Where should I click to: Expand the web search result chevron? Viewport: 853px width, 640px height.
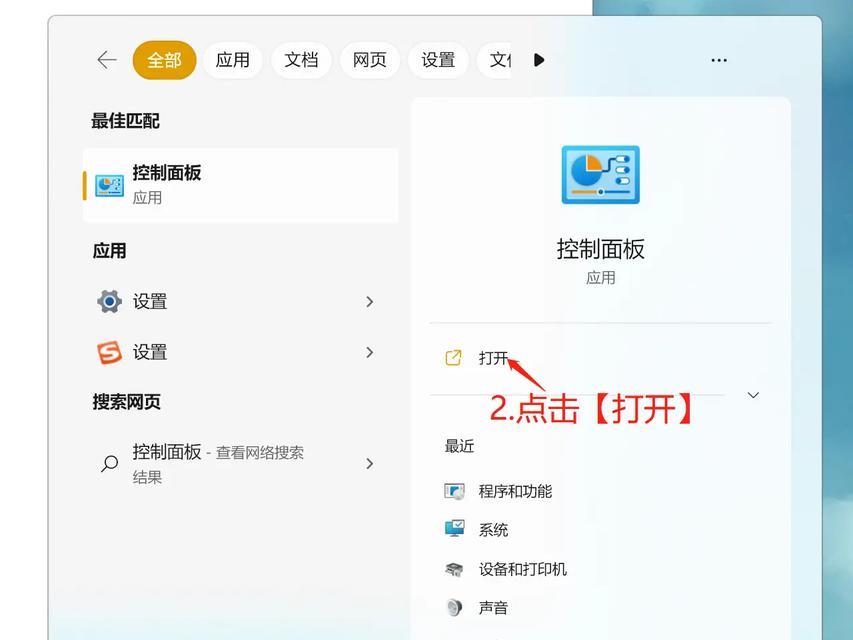(370, 463)
